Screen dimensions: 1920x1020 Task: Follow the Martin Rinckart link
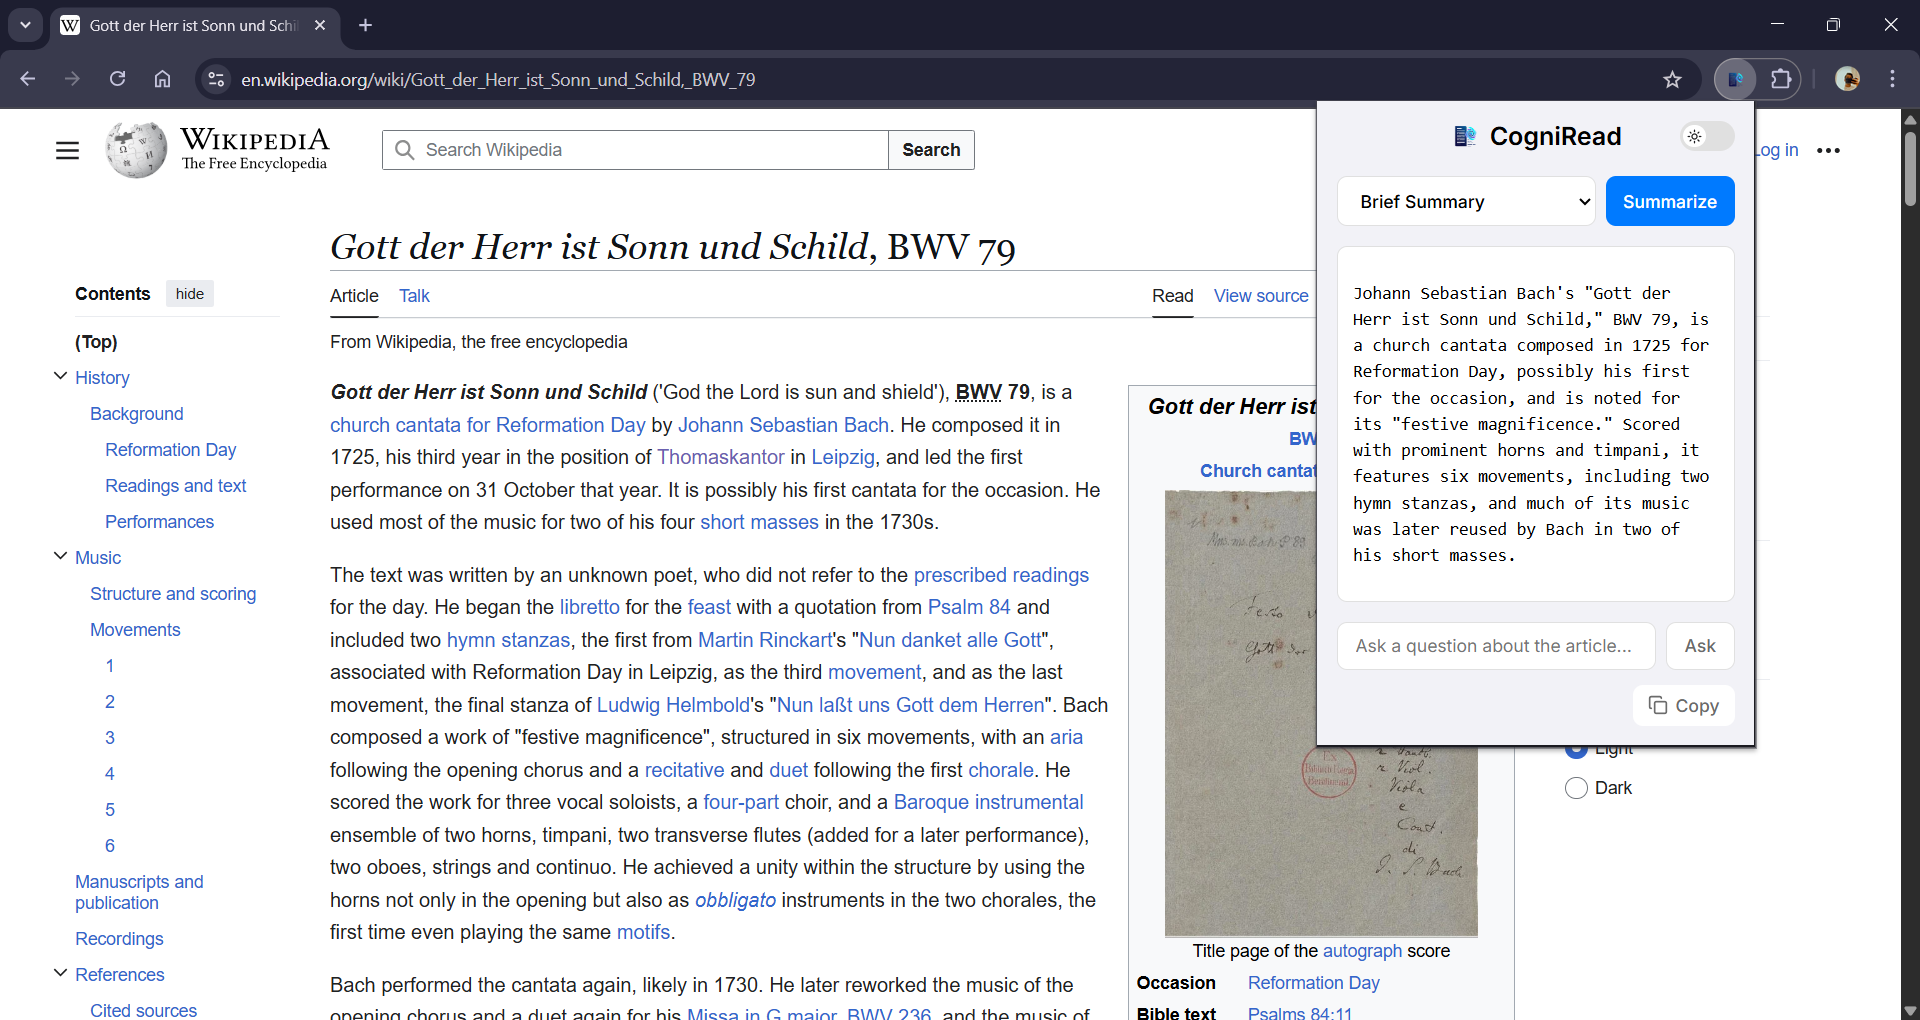765,640
